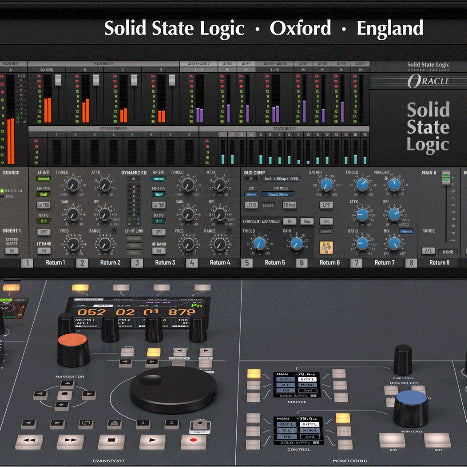
Task: Select return number 4 button
Action: point(192,263)
